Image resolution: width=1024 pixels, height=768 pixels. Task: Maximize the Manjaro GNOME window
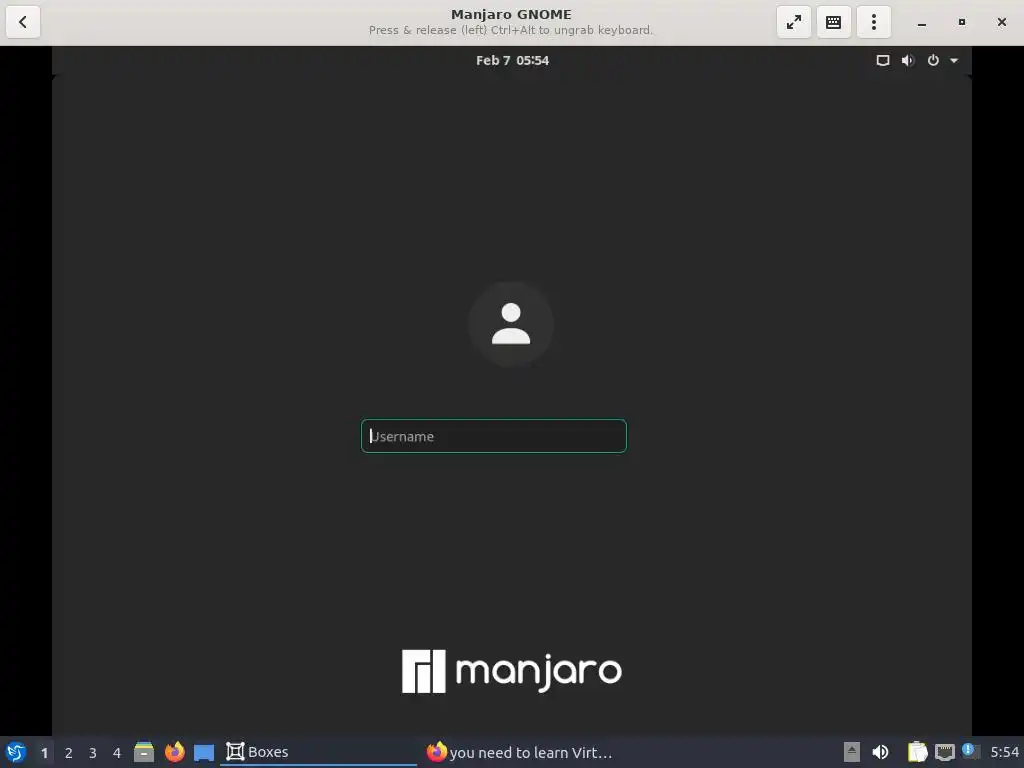click(961, 22)
